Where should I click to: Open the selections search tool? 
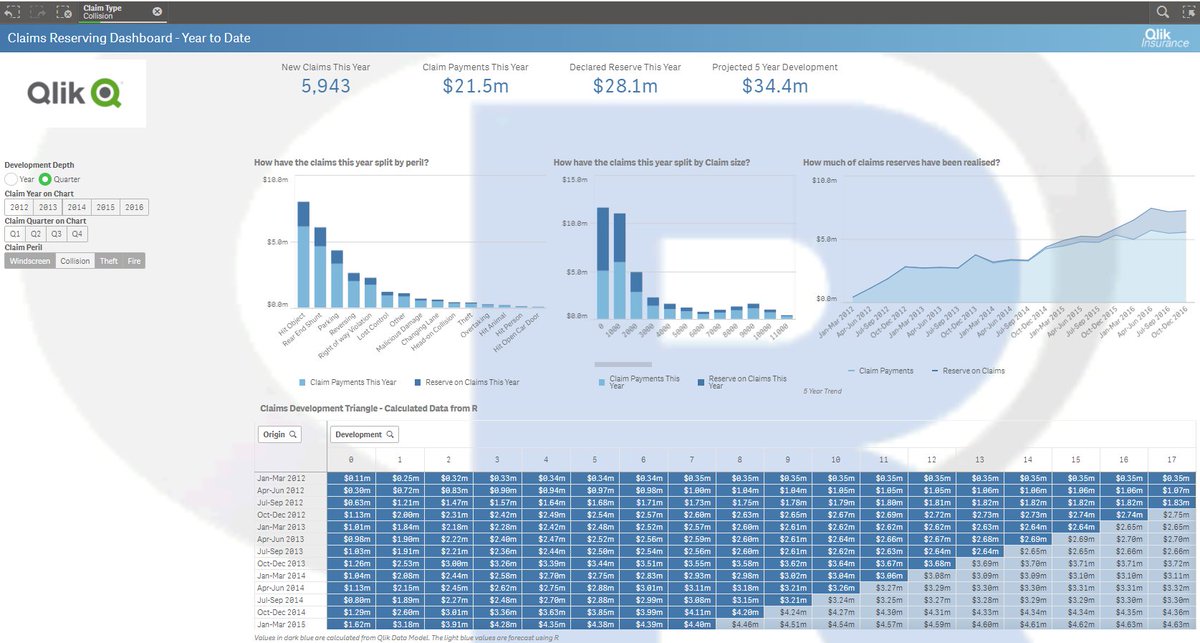coord(1162,12)
